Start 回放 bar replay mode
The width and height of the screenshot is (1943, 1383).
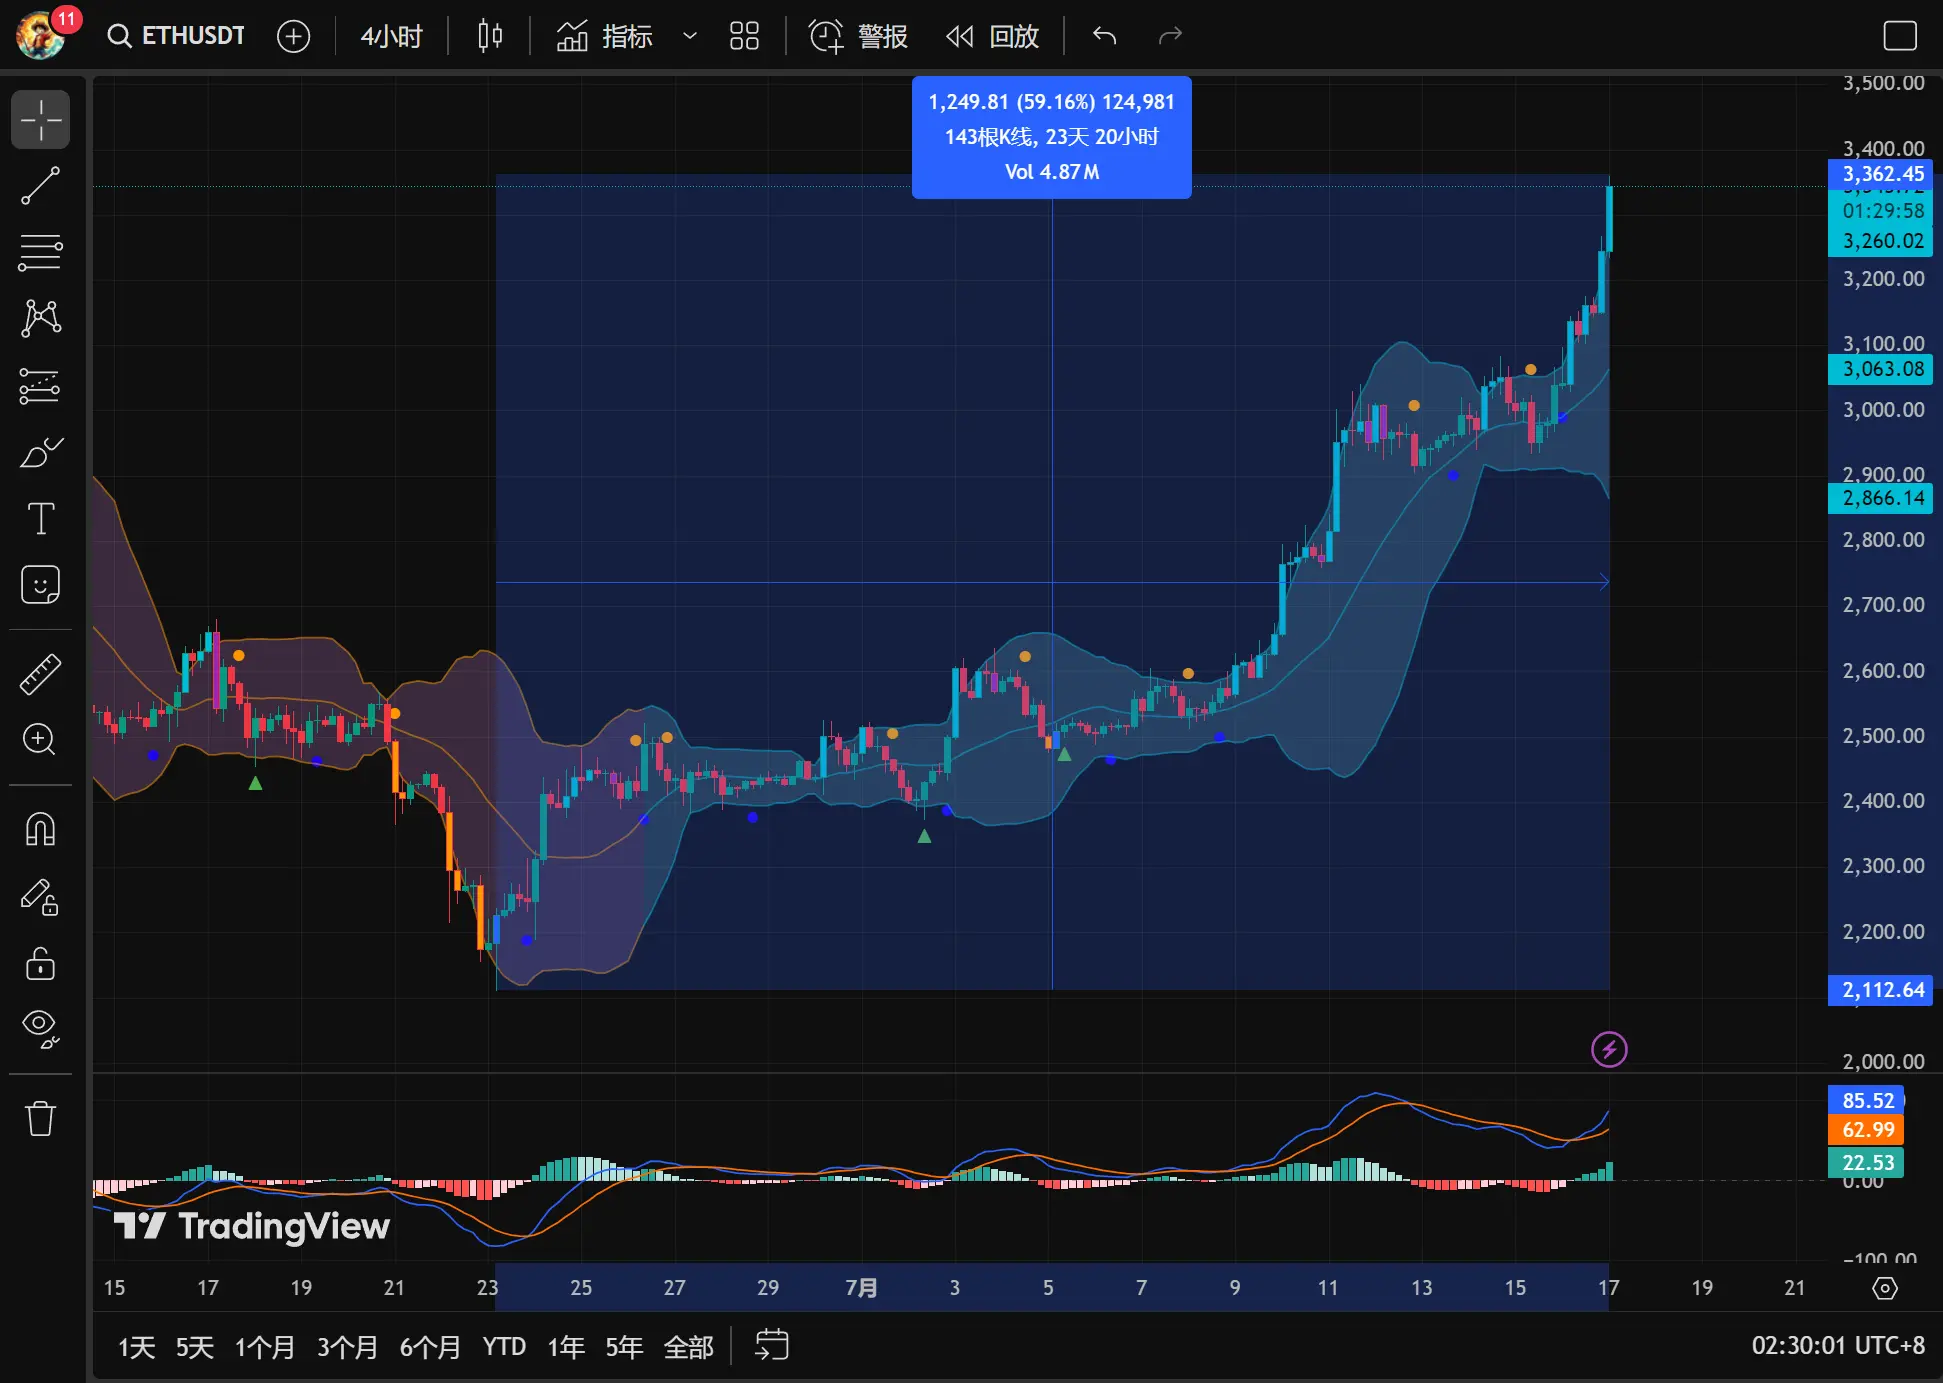coord(992,37)
